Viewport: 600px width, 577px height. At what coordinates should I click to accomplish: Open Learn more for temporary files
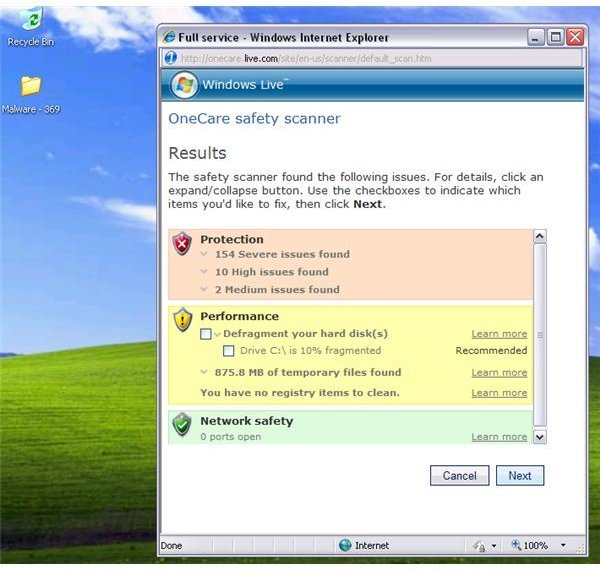point(499,373)
